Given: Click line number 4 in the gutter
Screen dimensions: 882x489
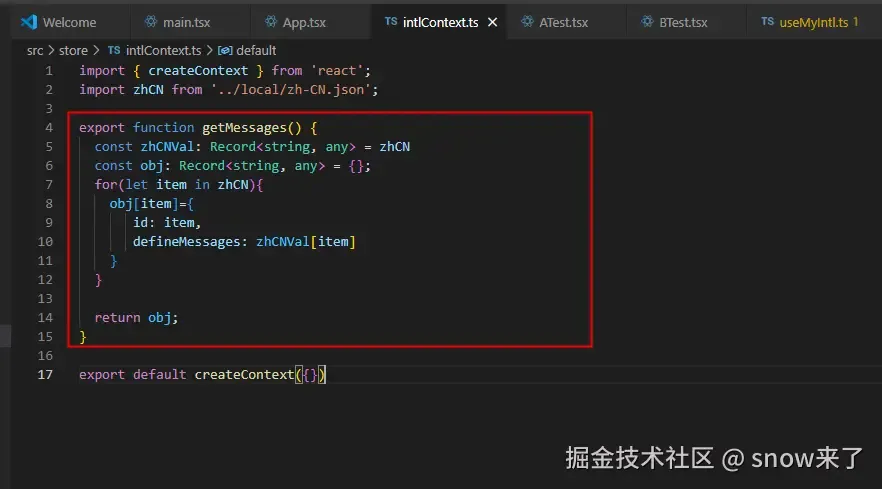Looking at the screenshot, I should (x=49, y=128).
